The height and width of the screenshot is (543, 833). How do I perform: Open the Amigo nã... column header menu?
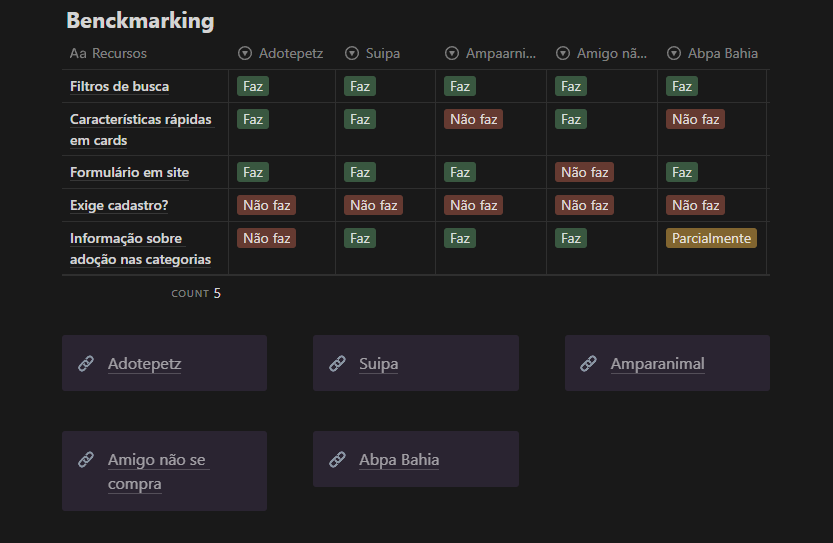(602, 53)
